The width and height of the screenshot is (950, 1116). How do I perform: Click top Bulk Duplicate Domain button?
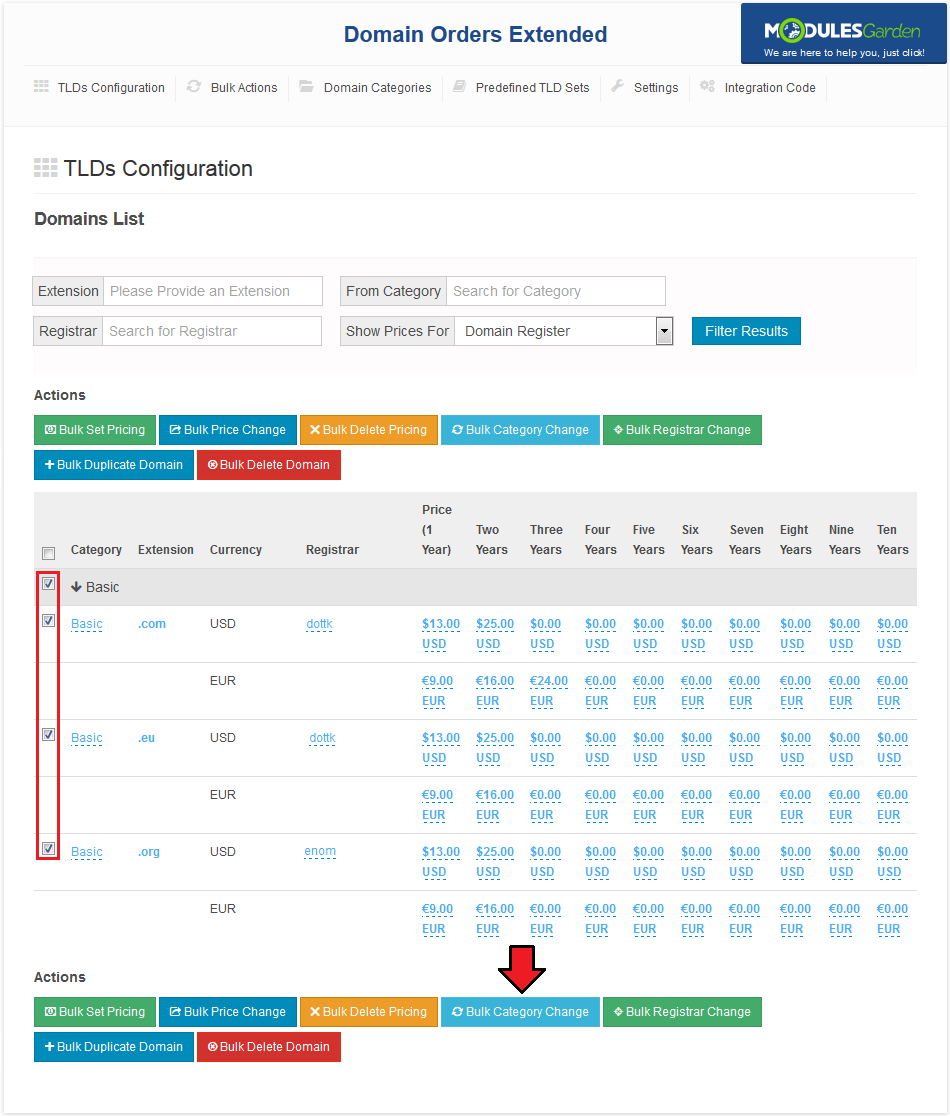[x=114, y=465]
